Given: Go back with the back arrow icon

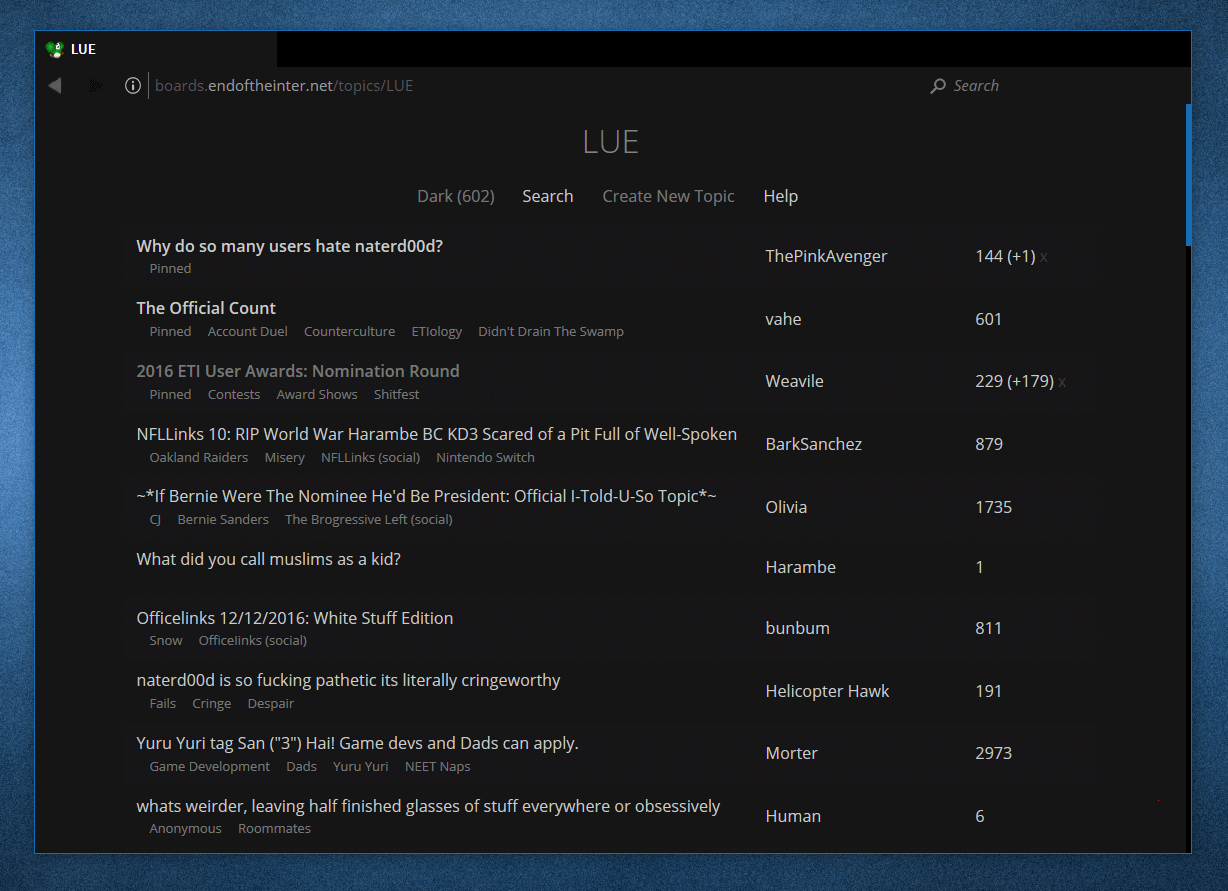Looking at the screenshot, I should tap(55, 86).
